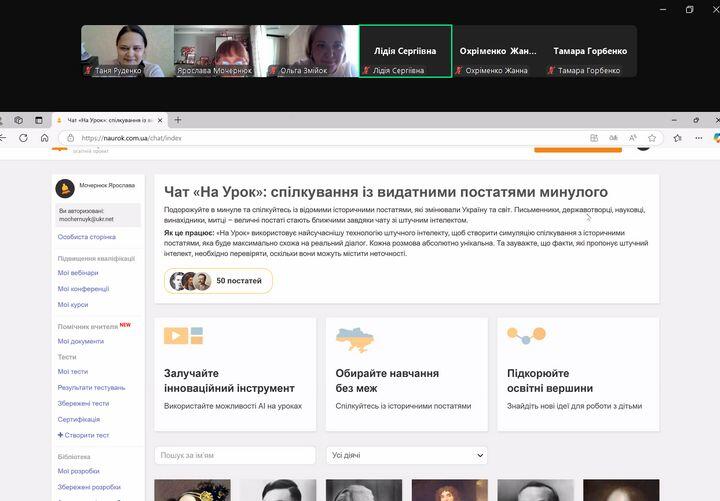Select Ольга Змійок video tile
This screenshot has height=501, width=720.
coord(313,51)
